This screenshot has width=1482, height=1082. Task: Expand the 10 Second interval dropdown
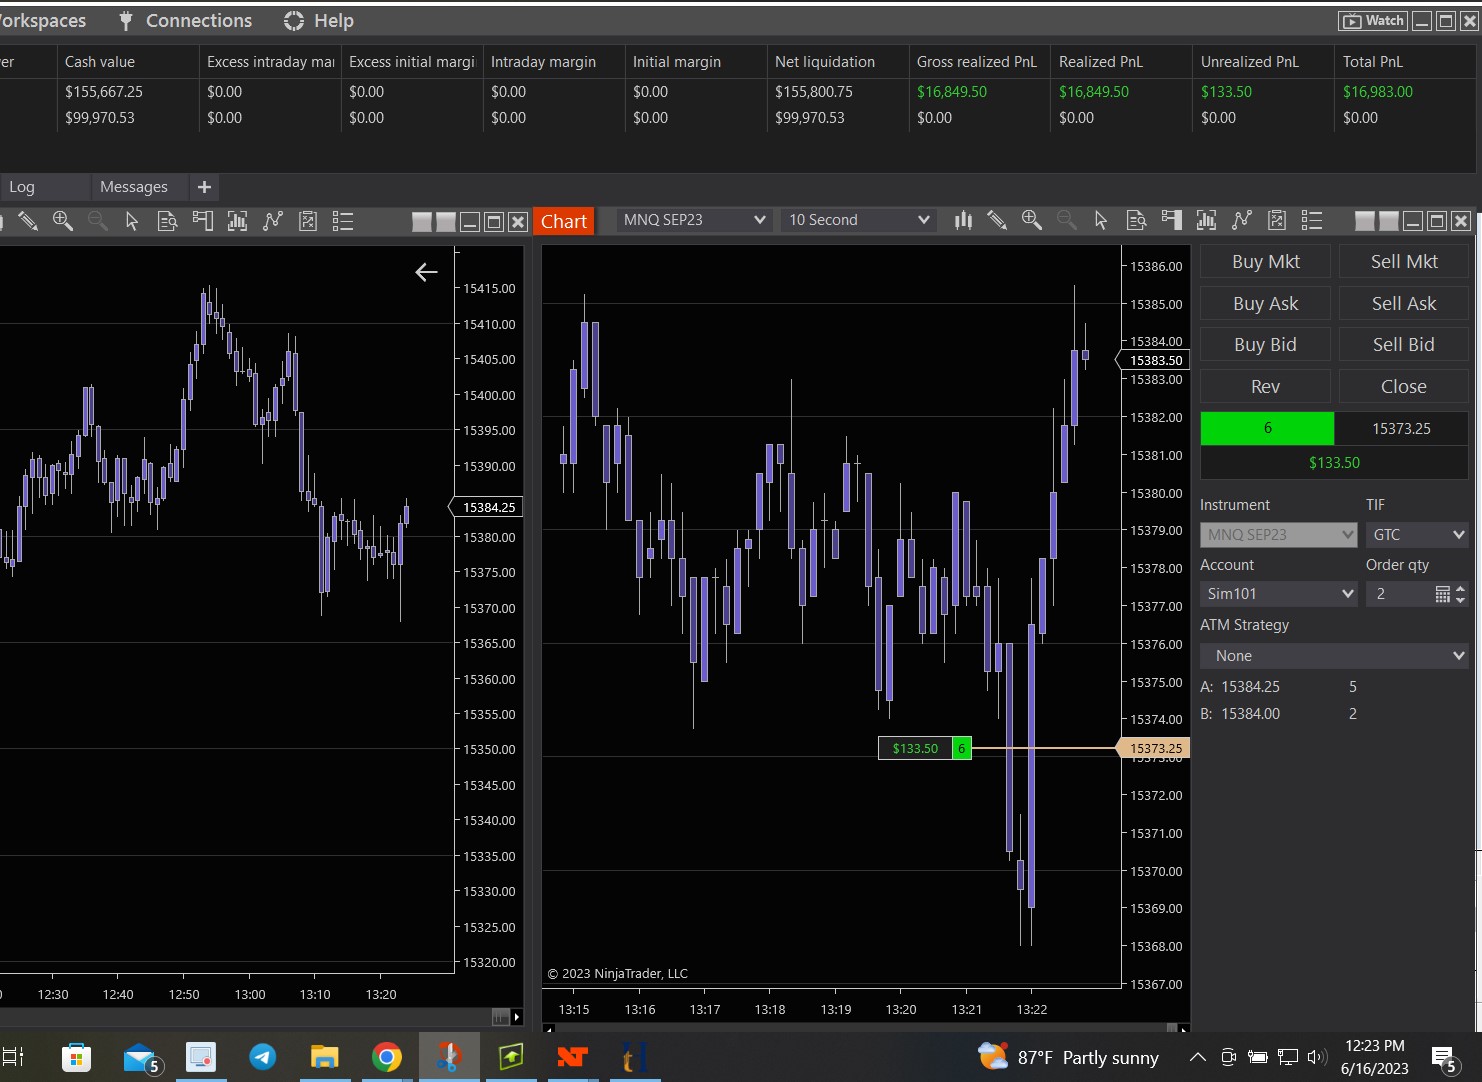pyautogui.click(x=859, y=220)
